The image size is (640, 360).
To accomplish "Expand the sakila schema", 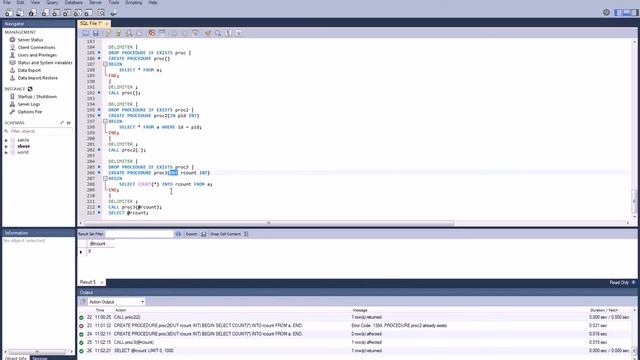I will (x=6, y=140).
